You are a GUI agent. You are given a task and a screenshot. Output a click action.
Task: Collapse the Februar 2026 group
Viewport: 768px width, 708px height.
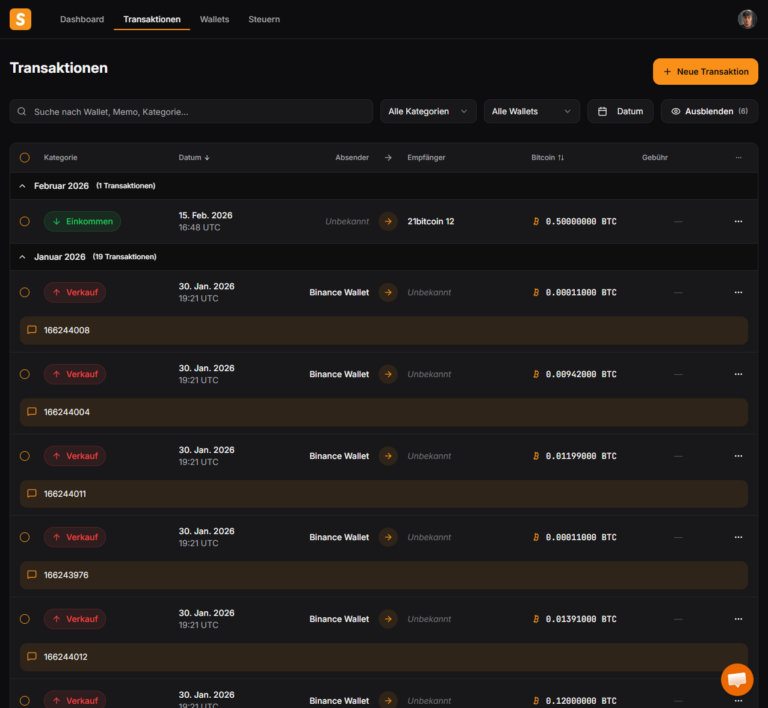click(x=22, y=186)
